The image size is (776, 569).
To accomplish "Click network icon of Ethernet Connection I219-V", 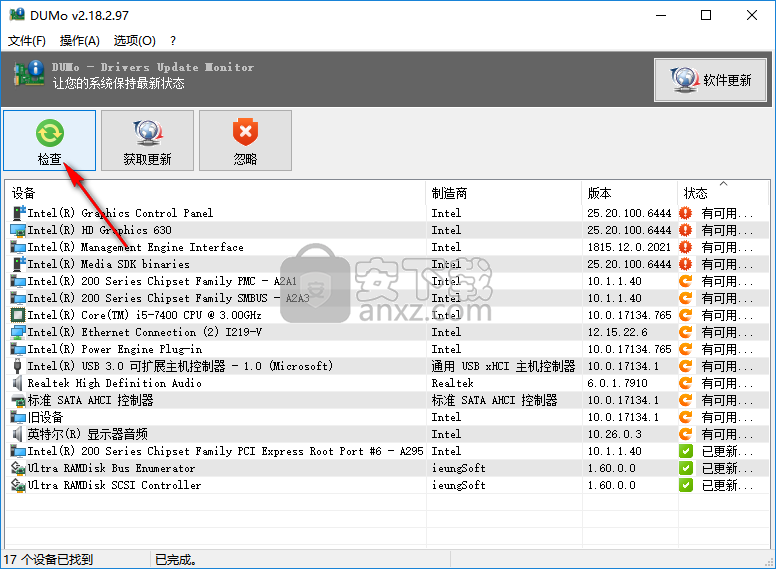I will [18, 332].
